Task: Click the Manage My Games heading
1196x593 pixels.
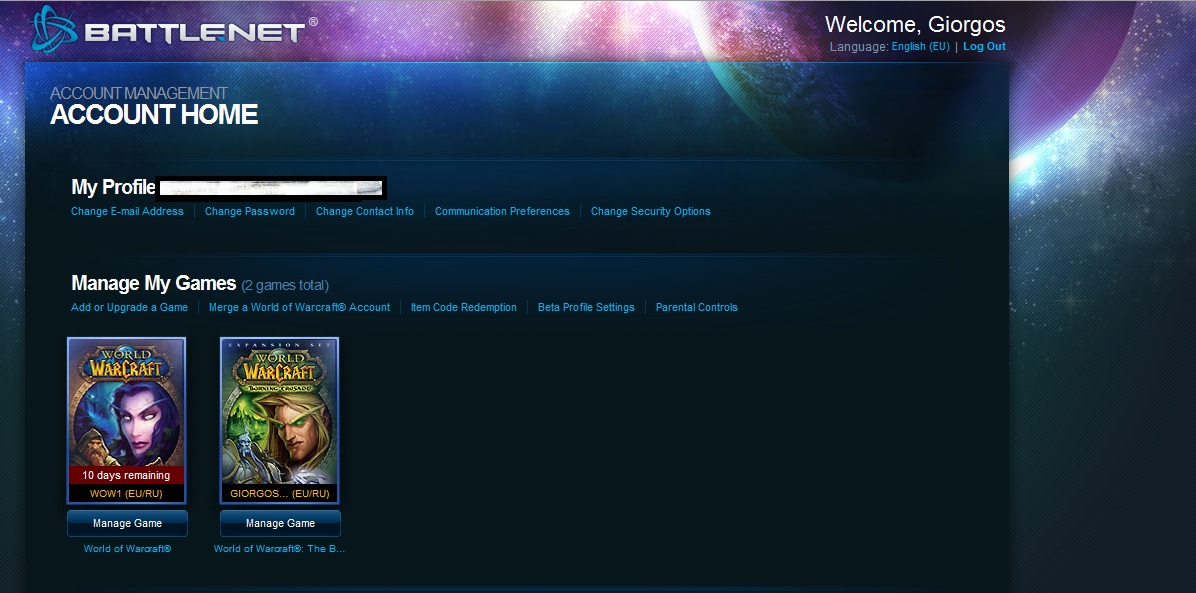Action: (153, 284)
